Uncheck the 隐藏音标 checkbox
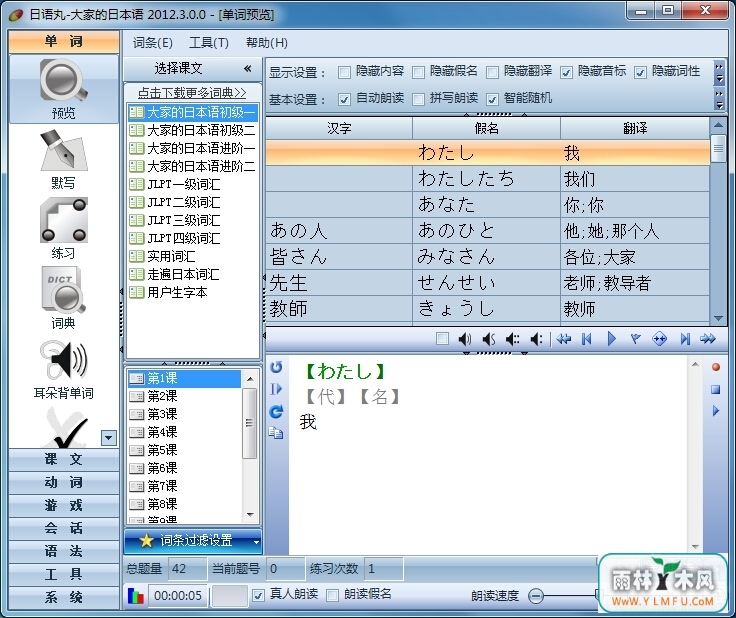 pyautogui.click(x=567, y=72)
